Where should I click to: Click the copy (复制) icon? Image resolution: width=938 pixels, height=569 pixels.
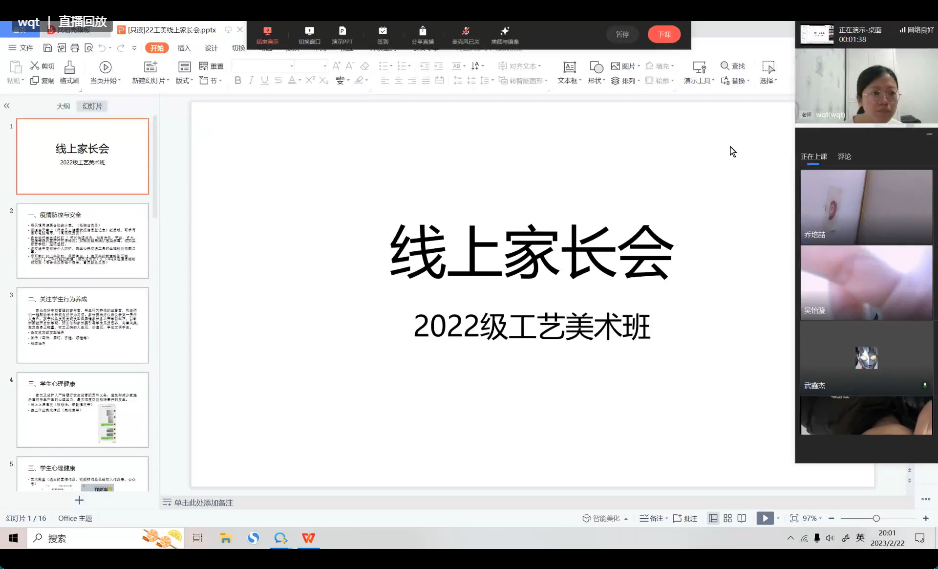coord(34,80)
